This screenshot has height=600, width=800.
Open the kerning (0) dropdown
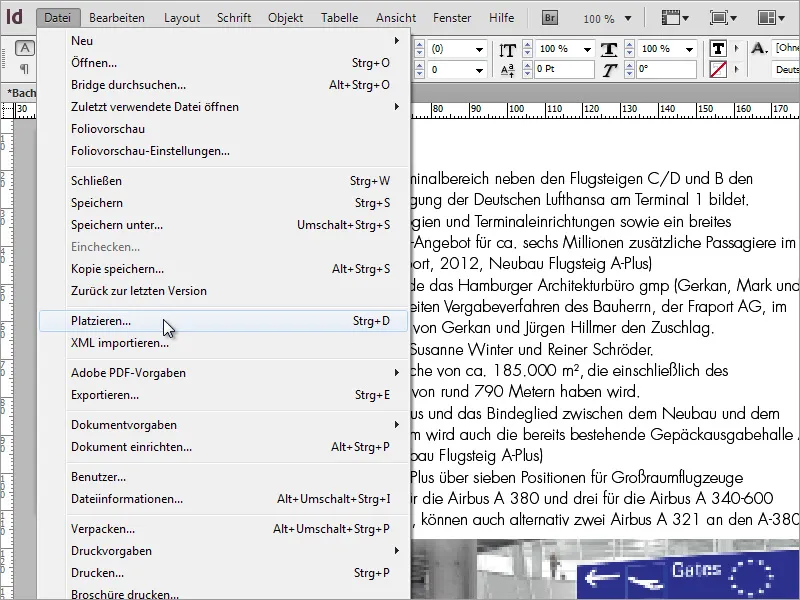coord(480,47)
